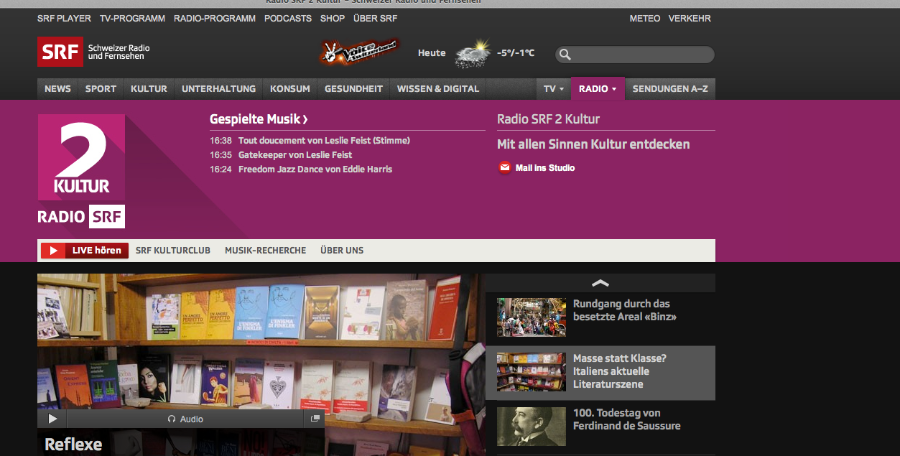Open the SPORT section
This screenshot has height=456, width=900.
pyautogui.click(x=100, y=89)
